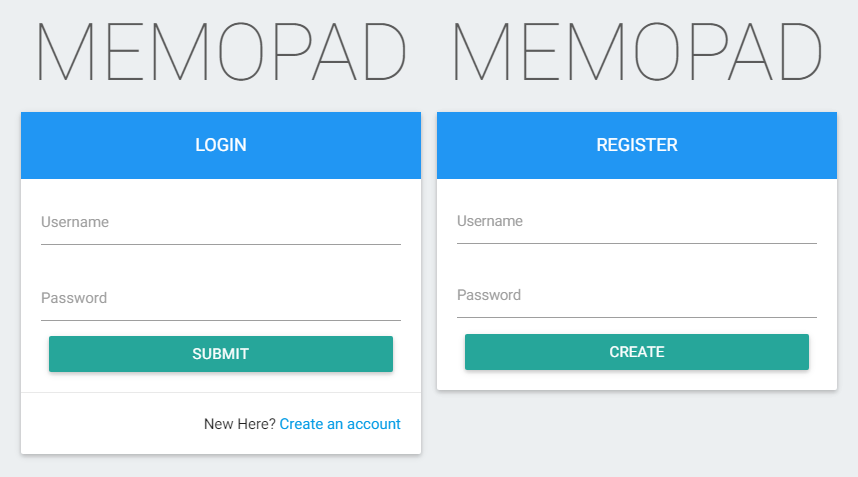
Task: Click the LOGIN header text
Action: pos(220,145)
